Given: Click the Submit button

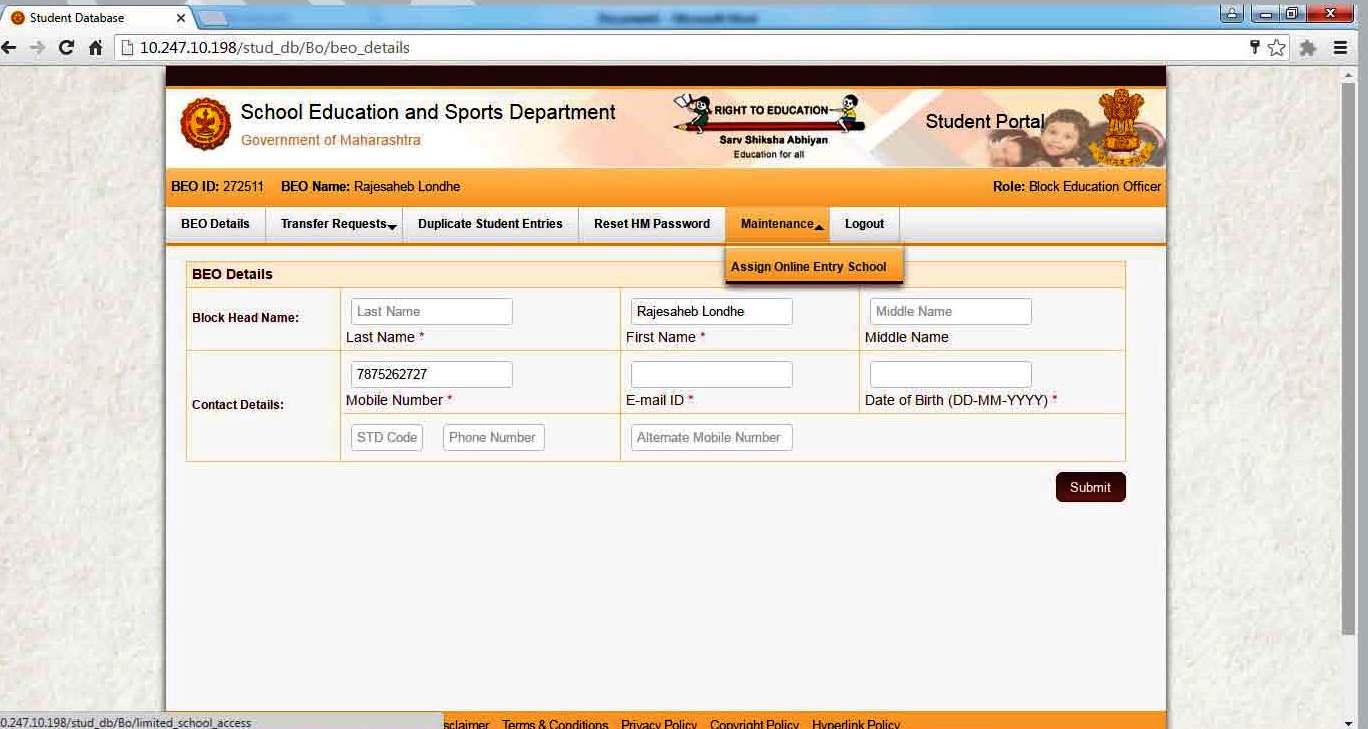Looking at the screenshot, I should [1090, 487].
